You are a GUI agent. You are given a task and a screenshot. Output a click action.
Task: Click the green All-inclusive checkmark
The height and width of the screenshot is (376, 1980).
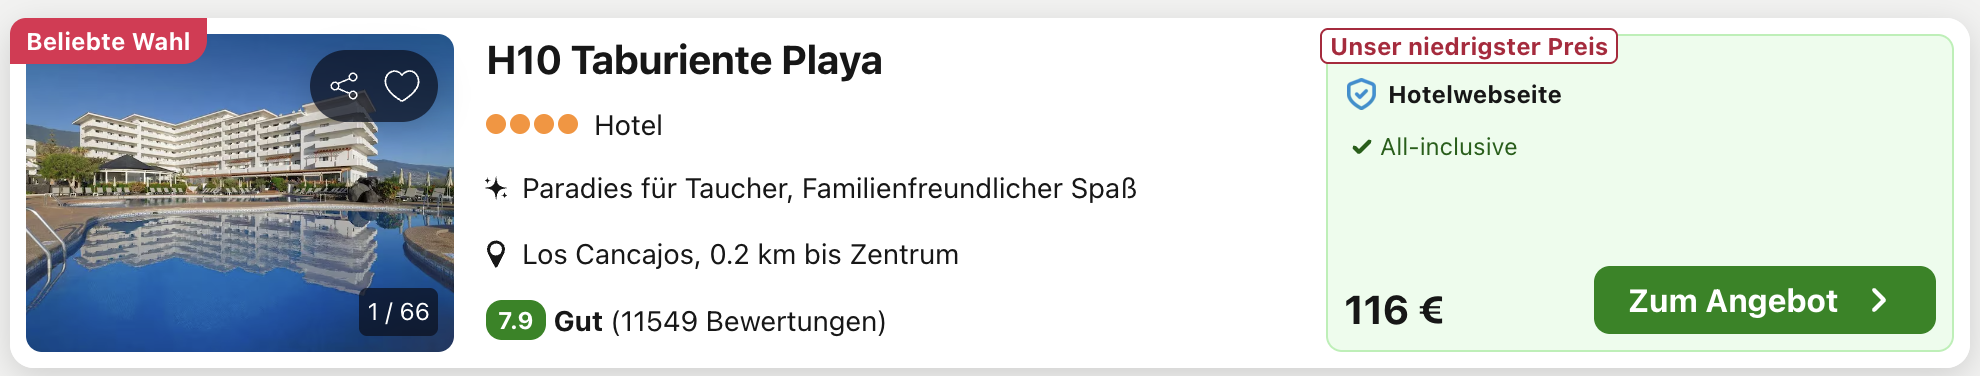pyautogui.click(x=1361, y=147)
